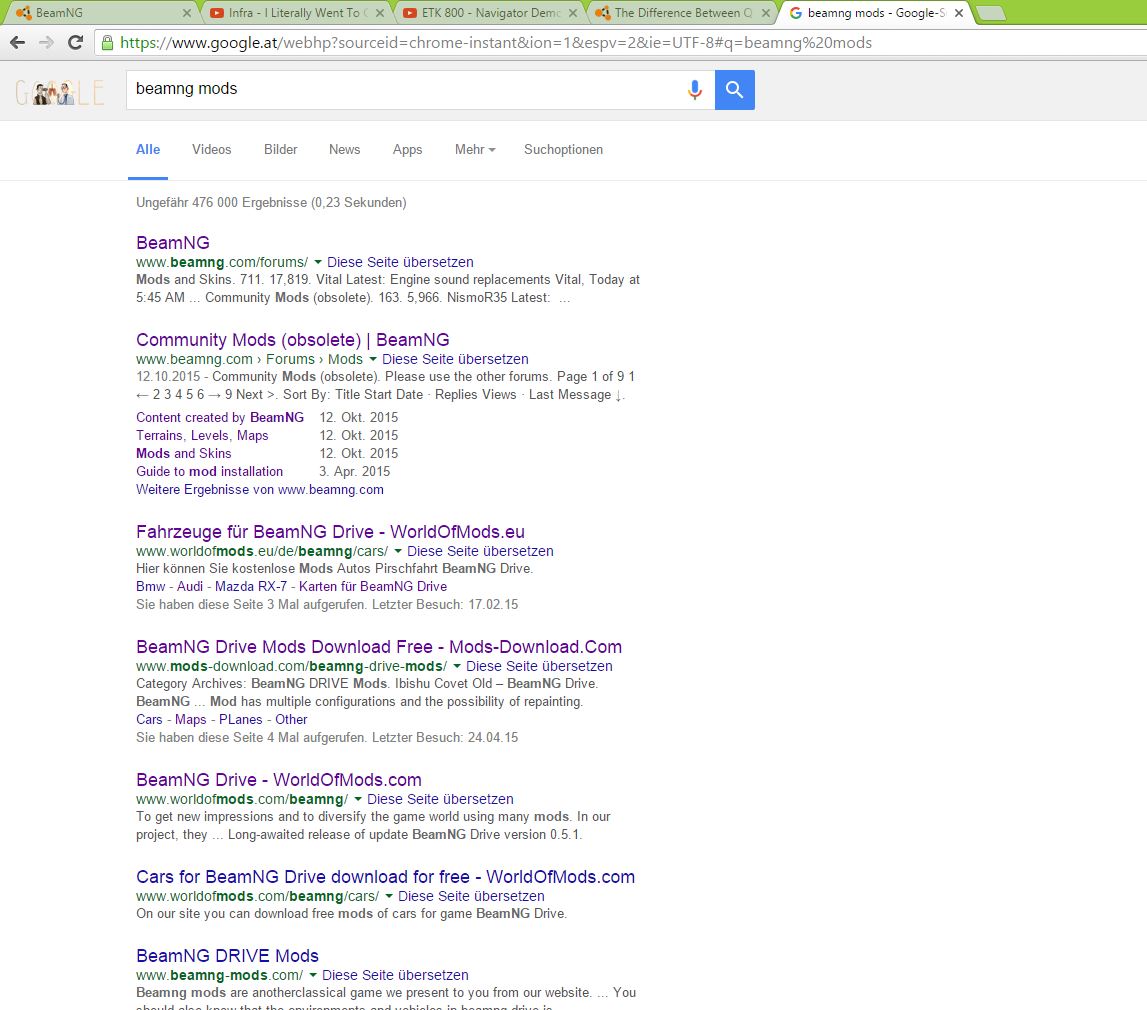Image resolution: width=1147 pixels, height=1010 pixels.
Task: Expand arrow next to worldofmods.com/beamng/cars/ URL
Action: [389, 896]
